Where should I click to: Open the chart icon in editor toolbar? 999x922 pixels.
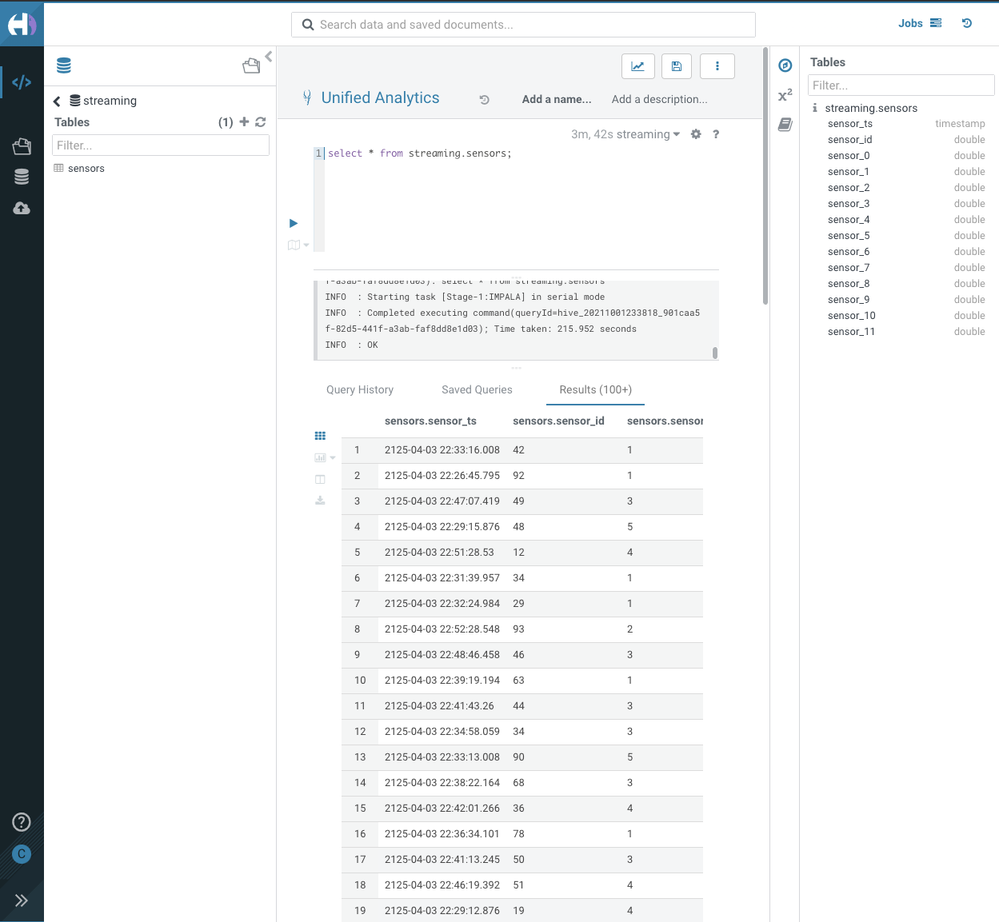pos(638,66)
